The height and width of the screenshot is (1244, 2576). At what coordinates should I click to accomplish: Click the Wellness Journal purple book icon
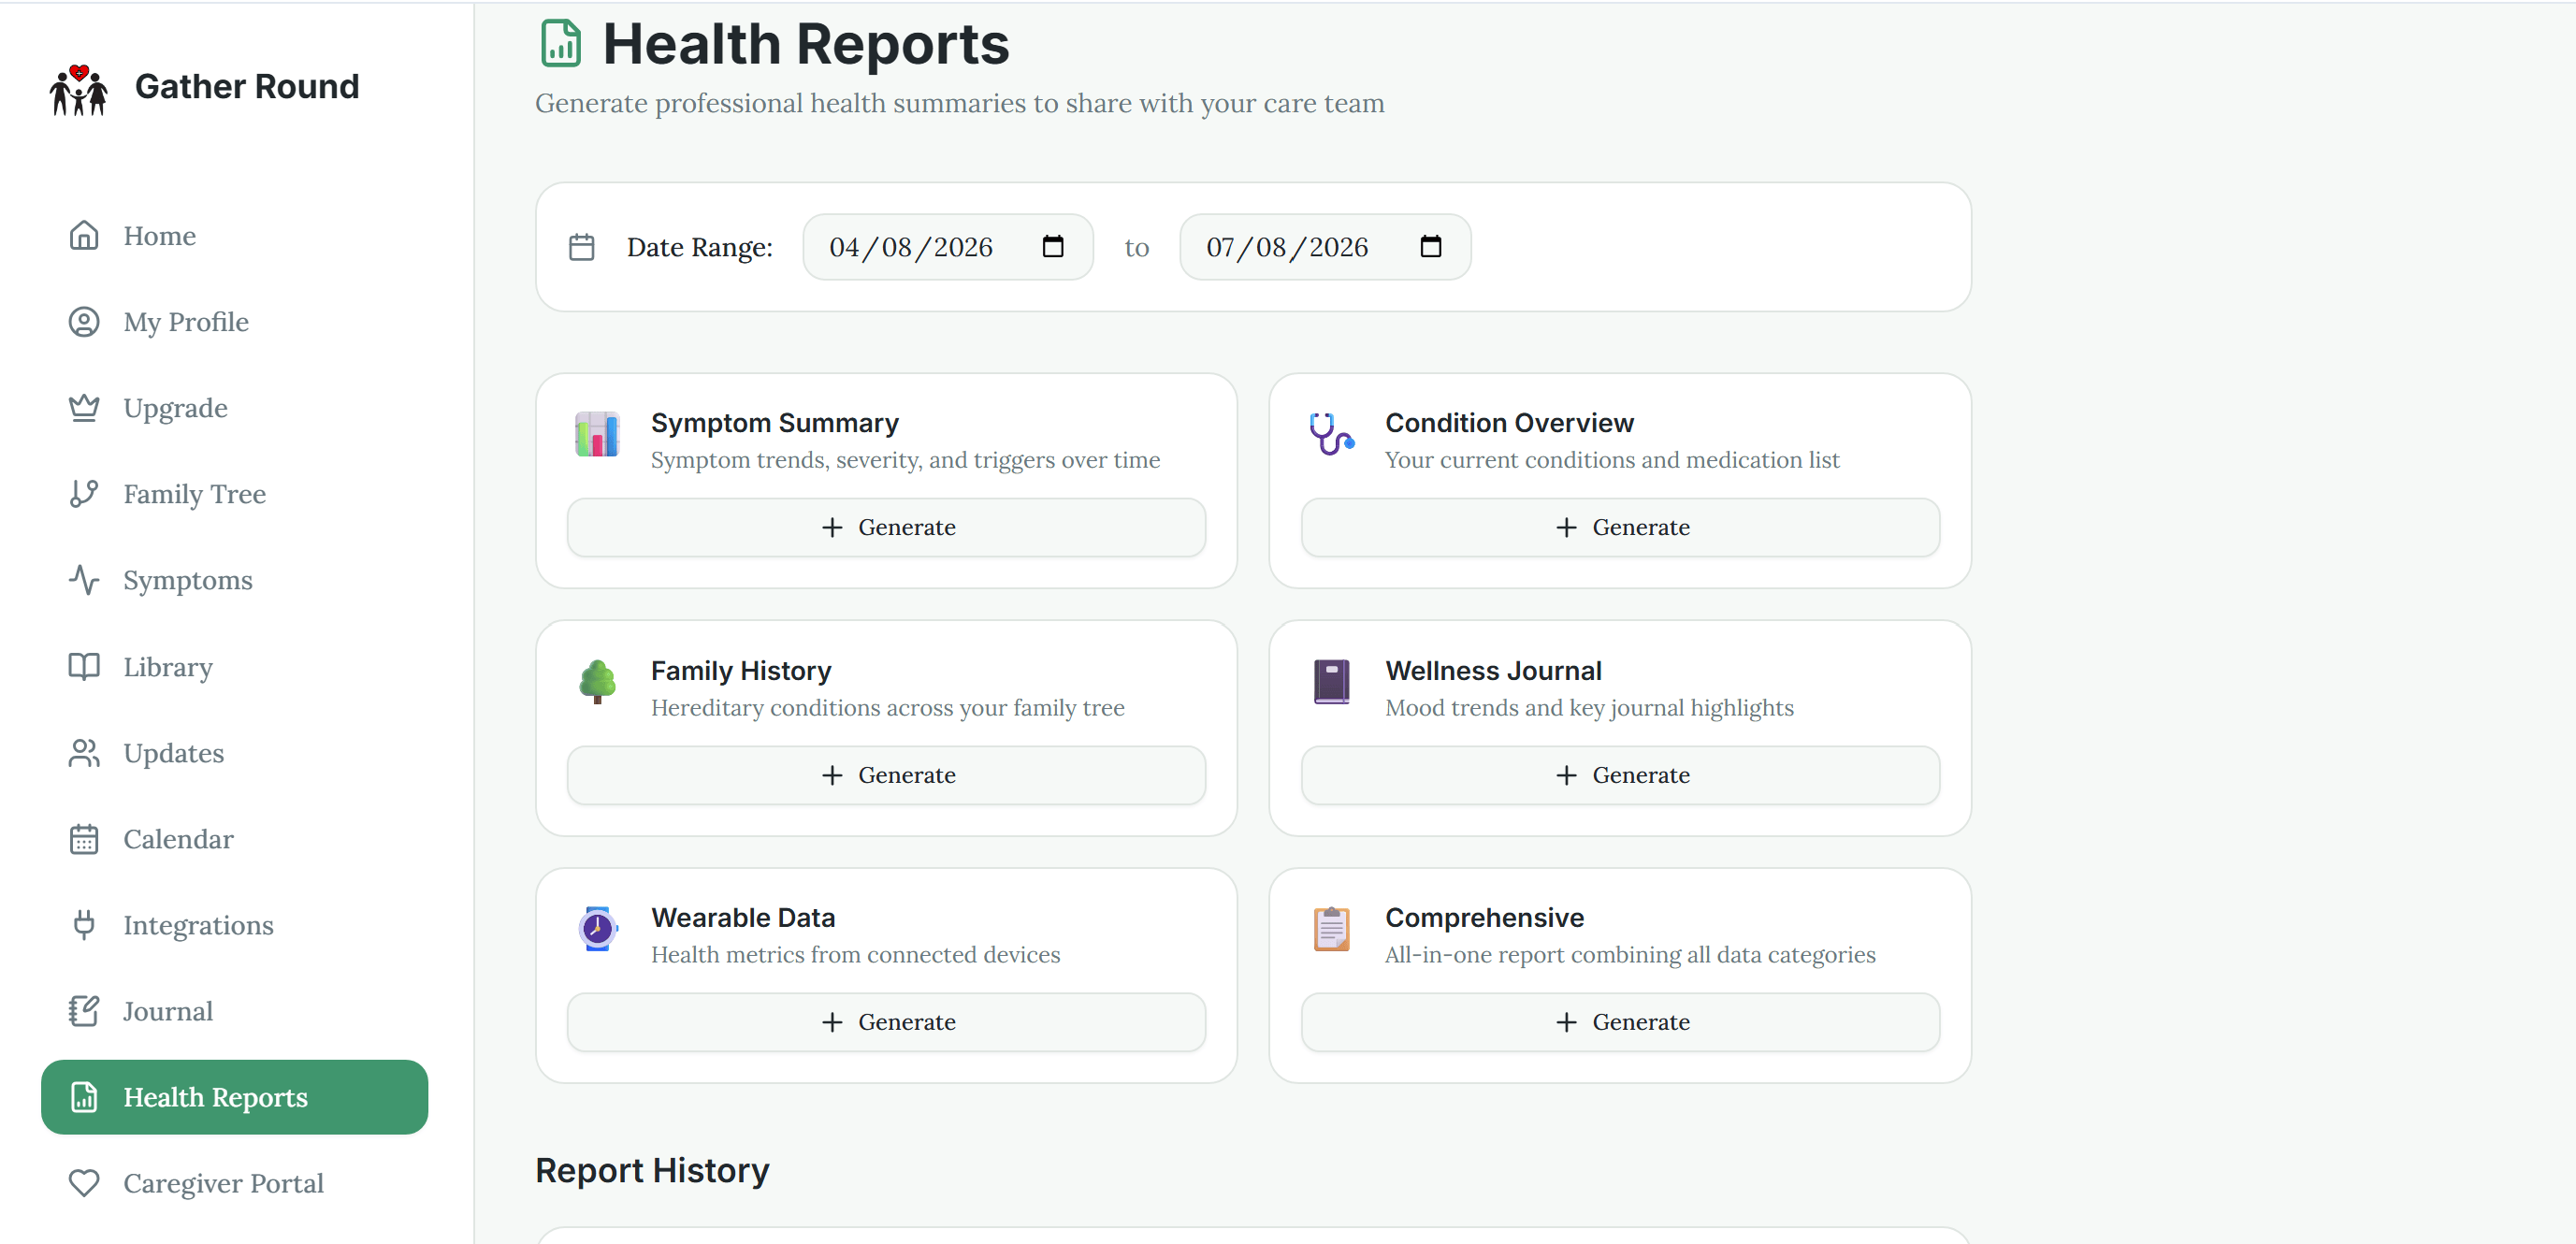pos(1332,682)
